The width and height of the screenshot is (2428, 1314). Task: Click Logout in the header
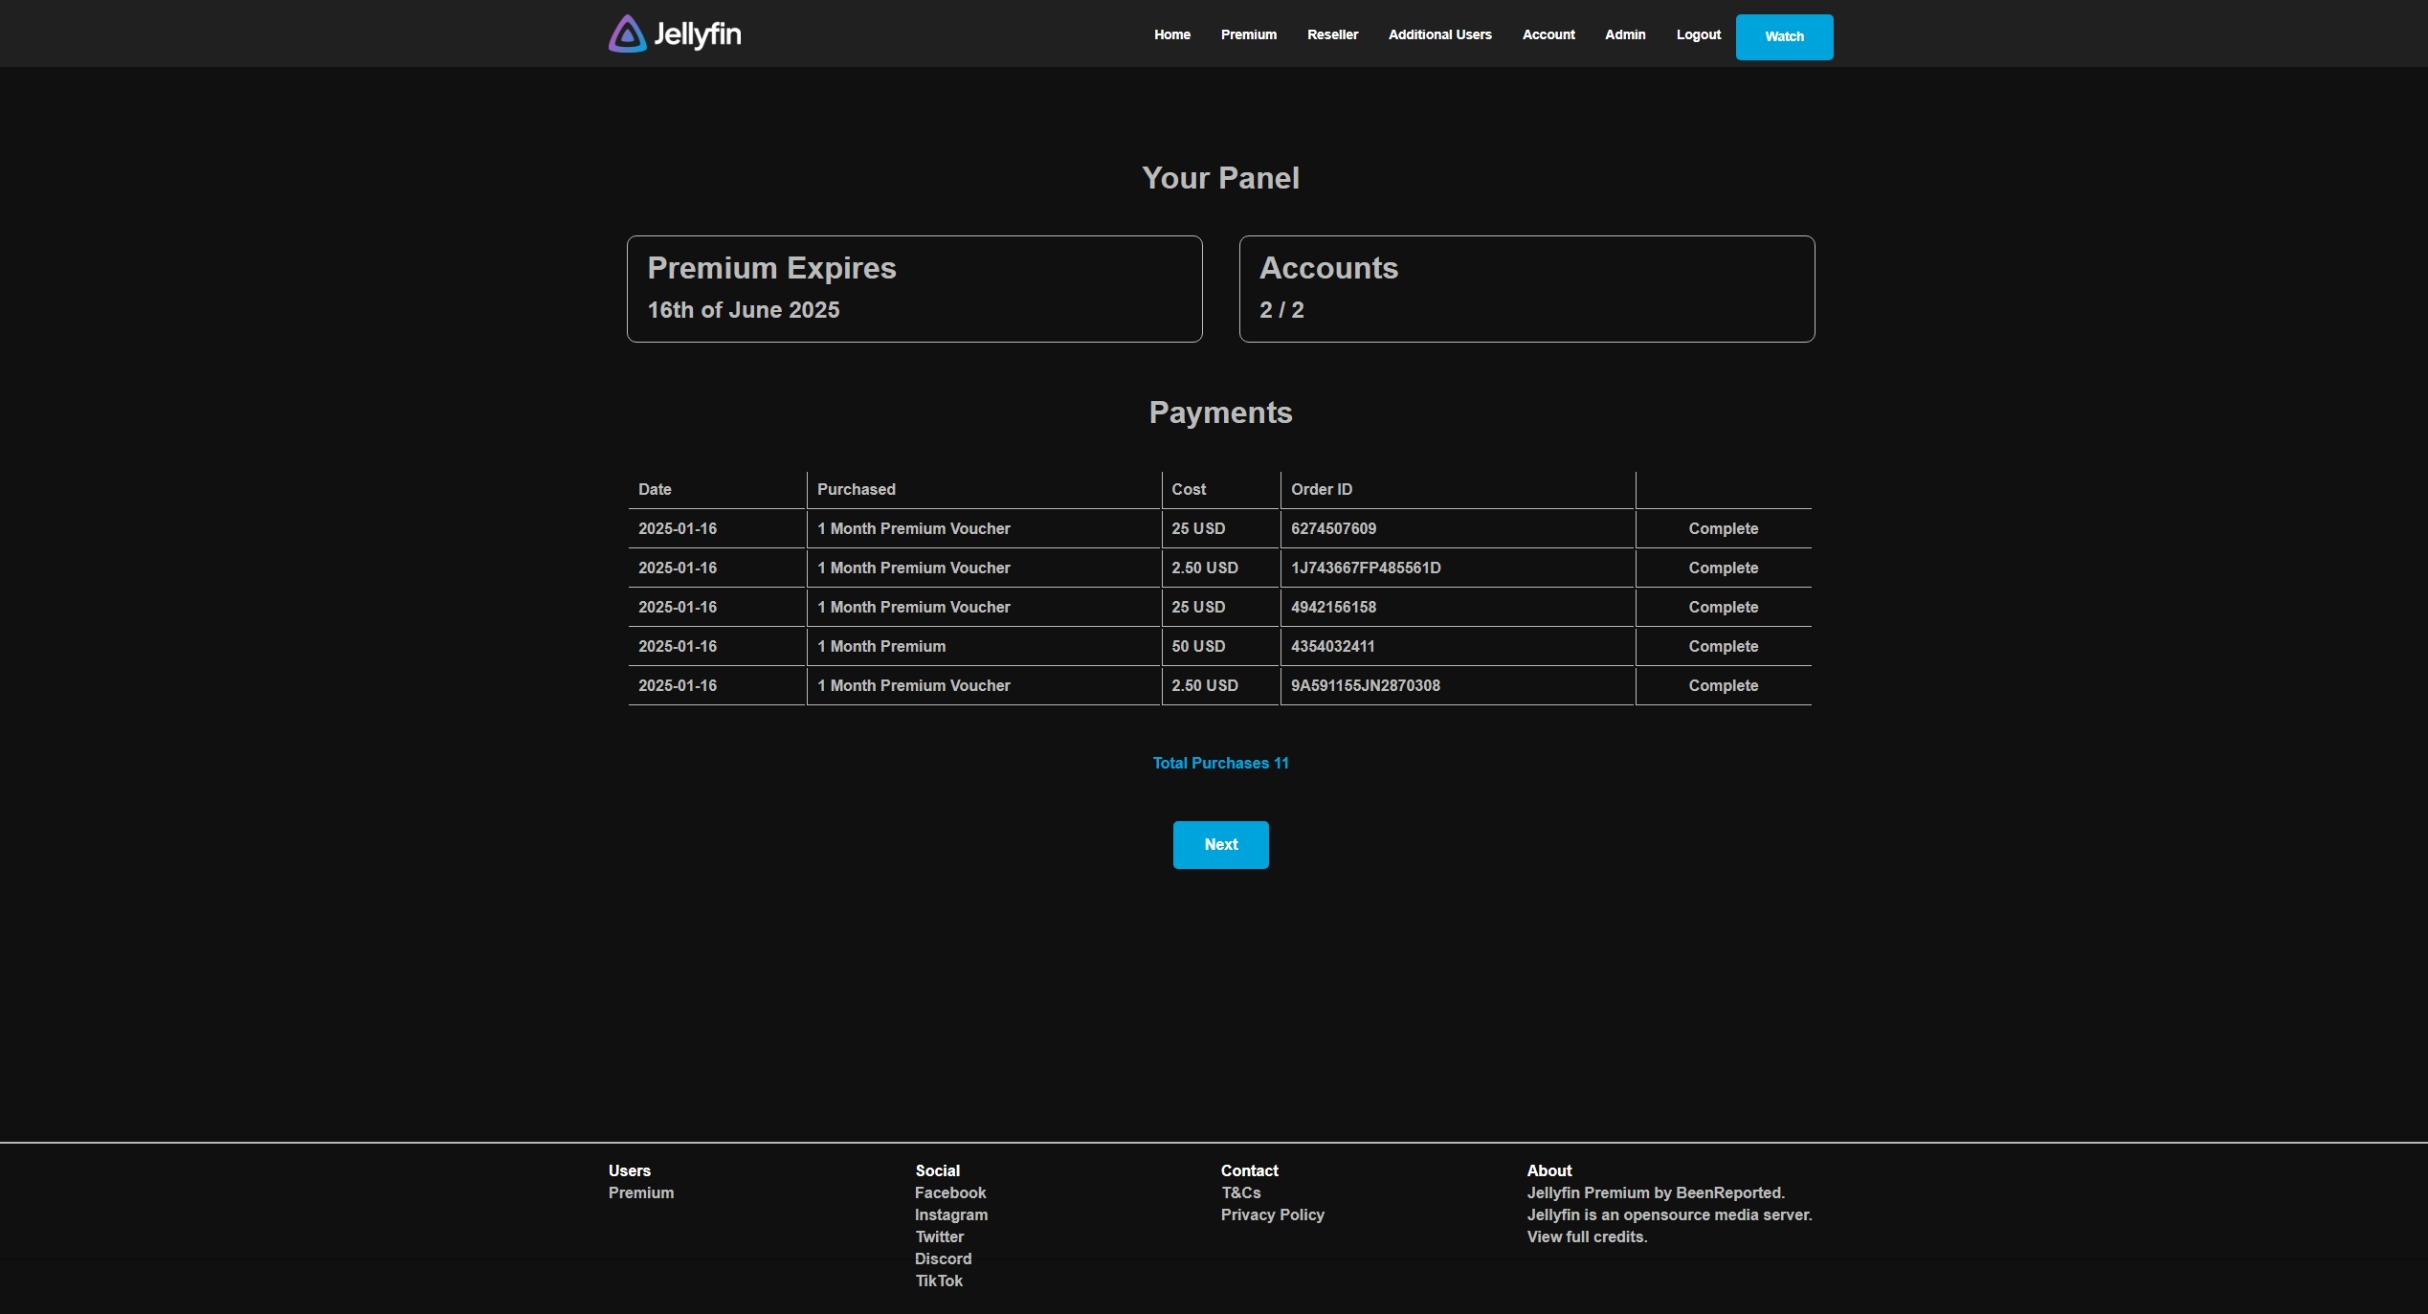point(1698,35)
